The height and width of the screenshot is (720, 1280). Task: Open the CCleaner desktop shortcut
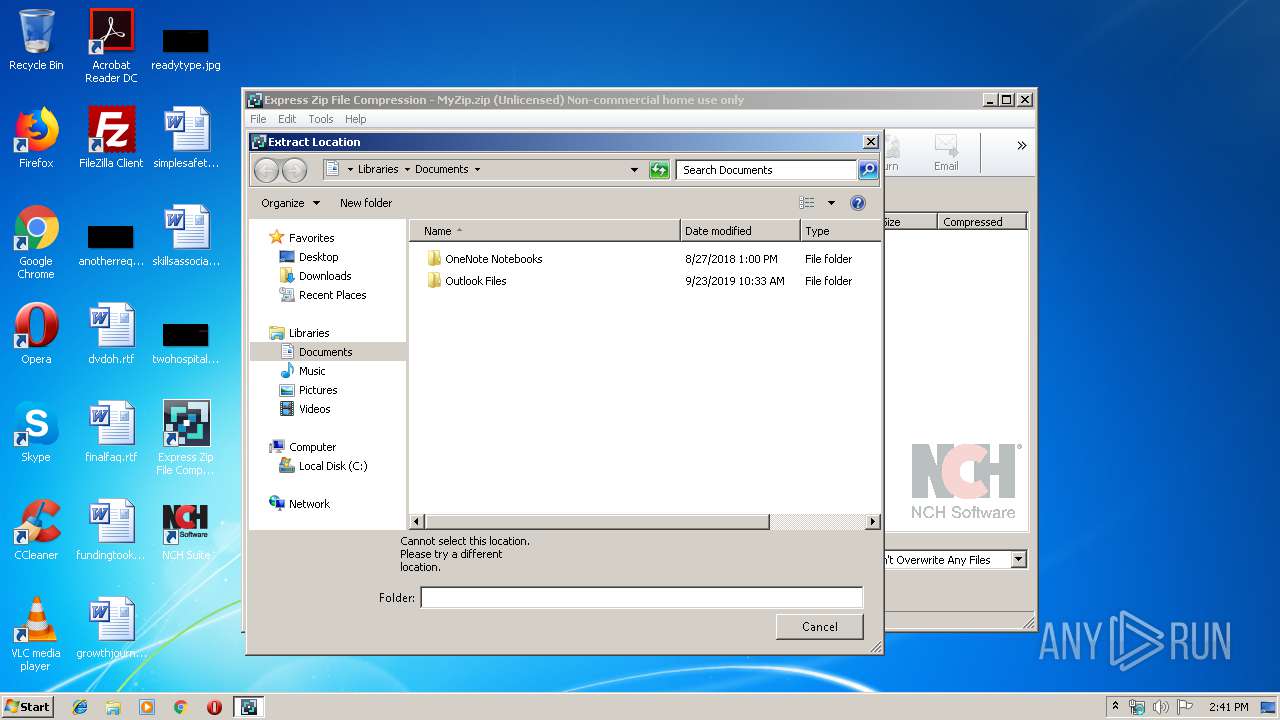(x=36, y=531)
